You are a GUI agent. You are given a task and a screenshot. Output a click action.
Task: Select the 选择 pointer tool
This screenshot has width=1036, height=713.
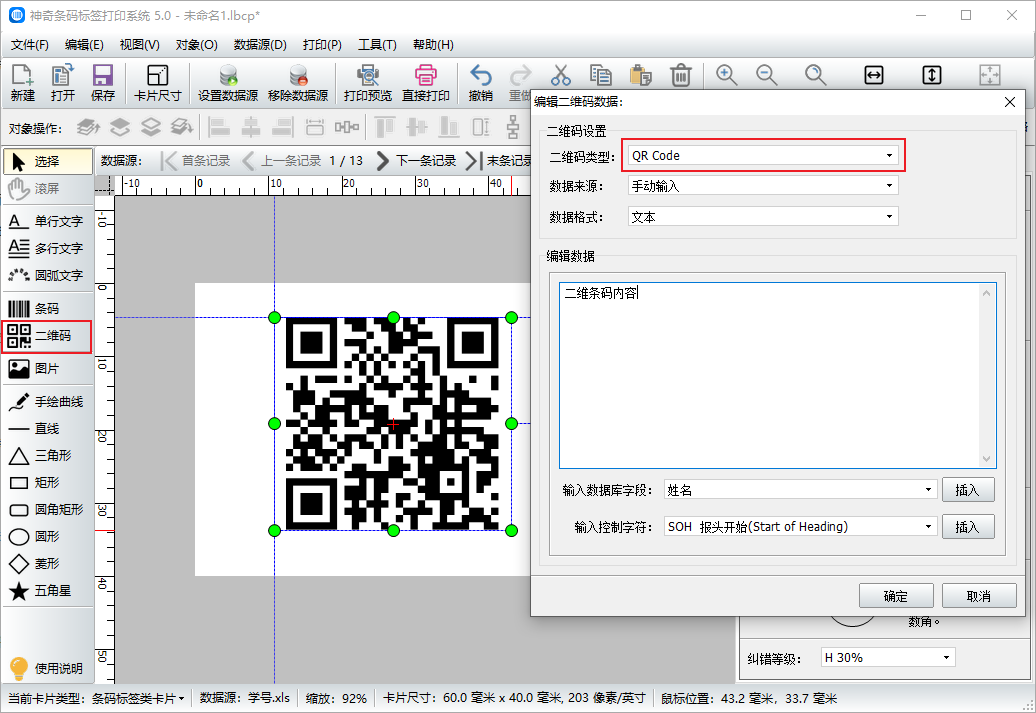click(48, 161)
